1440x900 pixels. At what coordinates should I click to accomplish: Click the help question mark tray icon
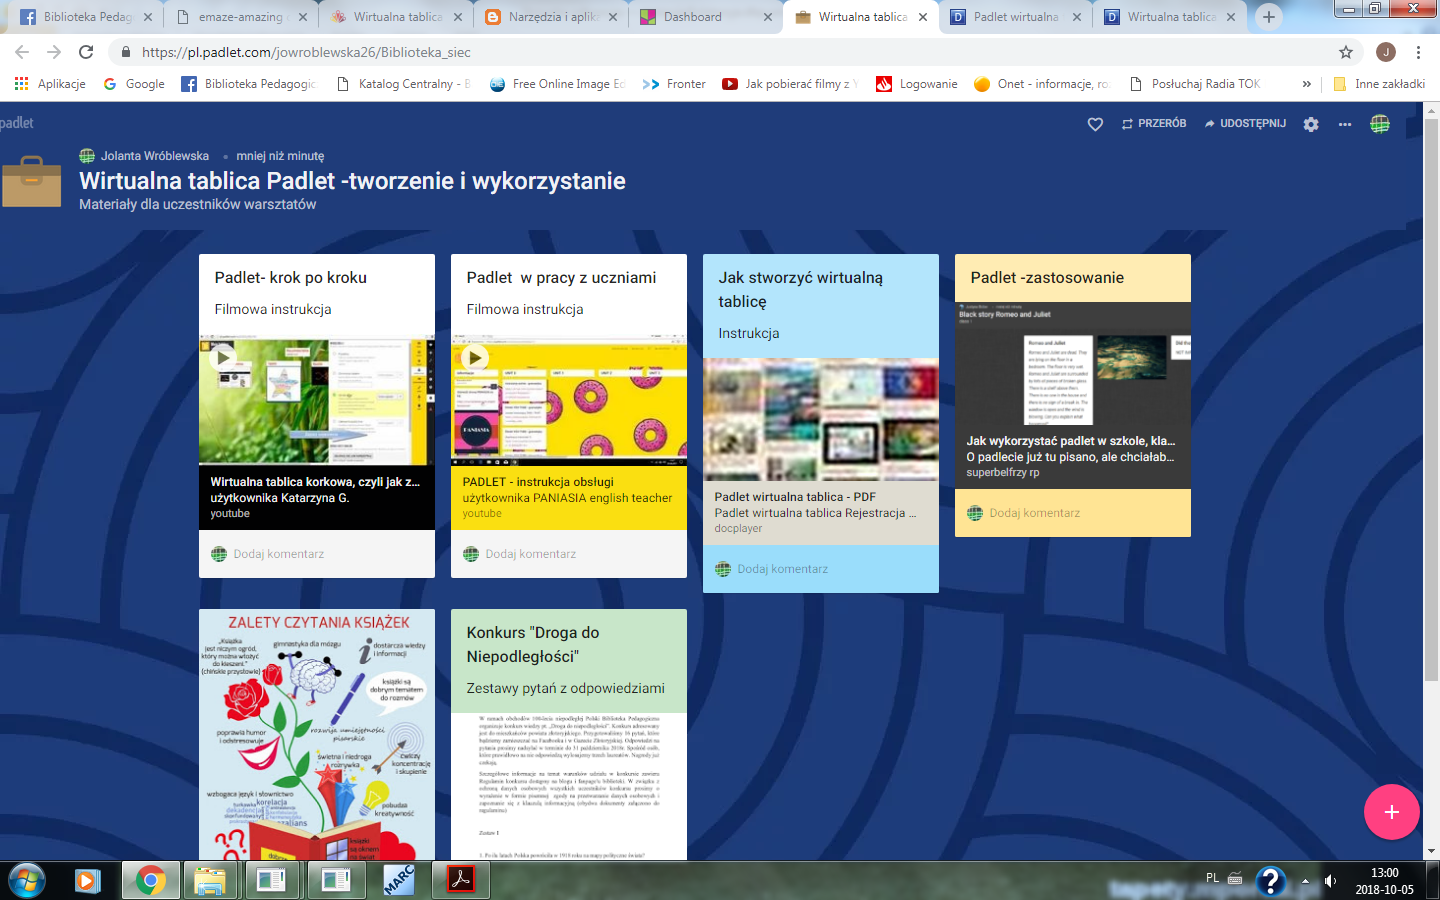1270,881
